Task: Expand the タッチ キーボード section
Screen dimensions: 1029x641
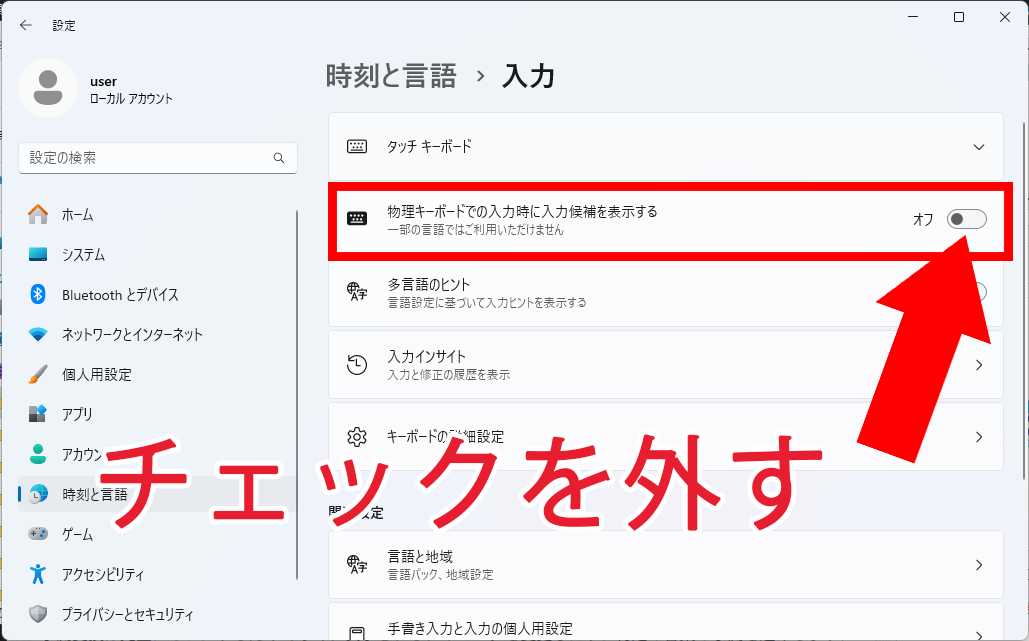Action: [x=979, y=146]
